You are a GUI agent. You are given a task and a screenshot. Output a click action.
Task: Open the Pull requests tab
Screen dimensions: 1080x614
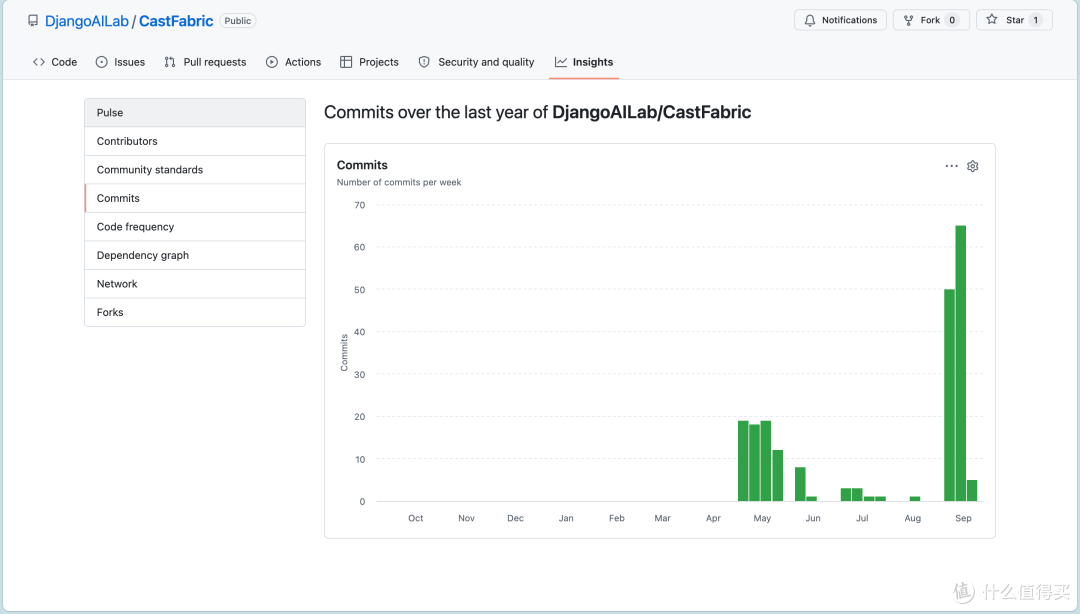click(205, 62)
